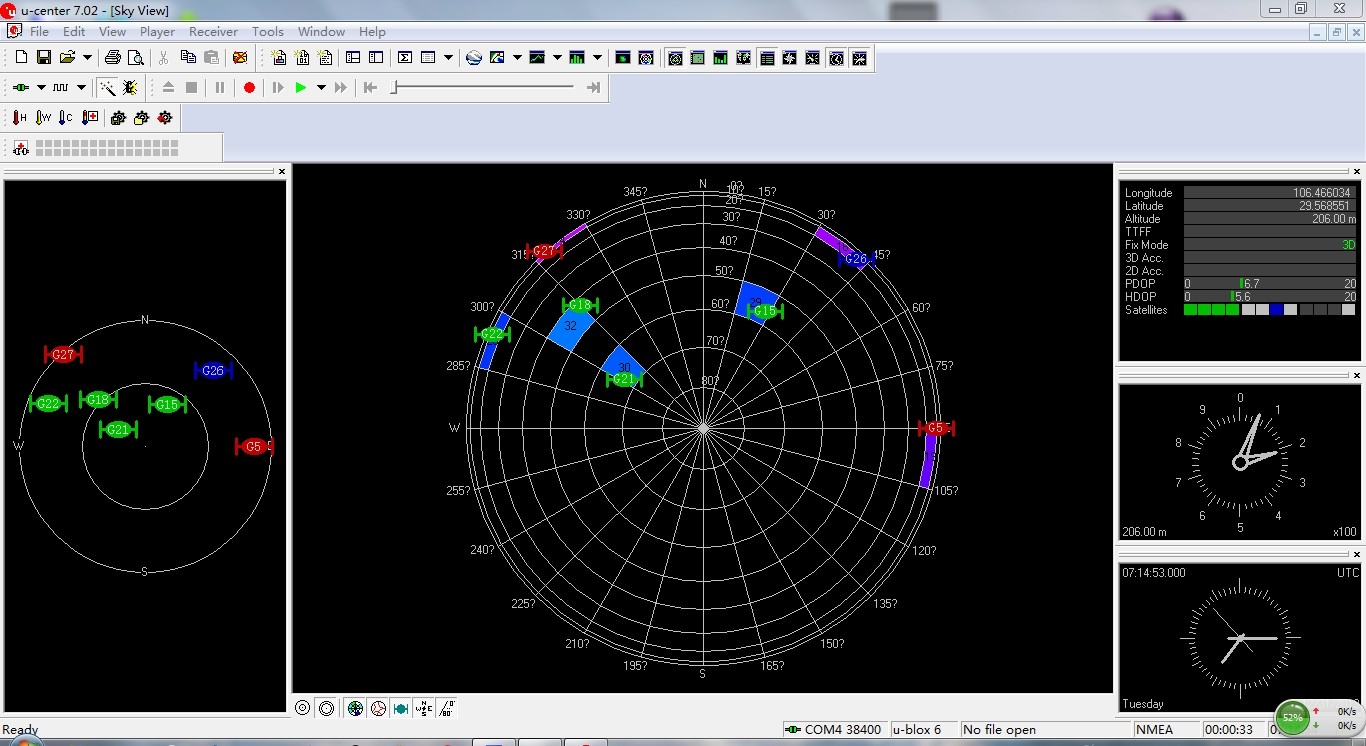
Task: Click the Coldstart thermometer icon
Action: 65,118
